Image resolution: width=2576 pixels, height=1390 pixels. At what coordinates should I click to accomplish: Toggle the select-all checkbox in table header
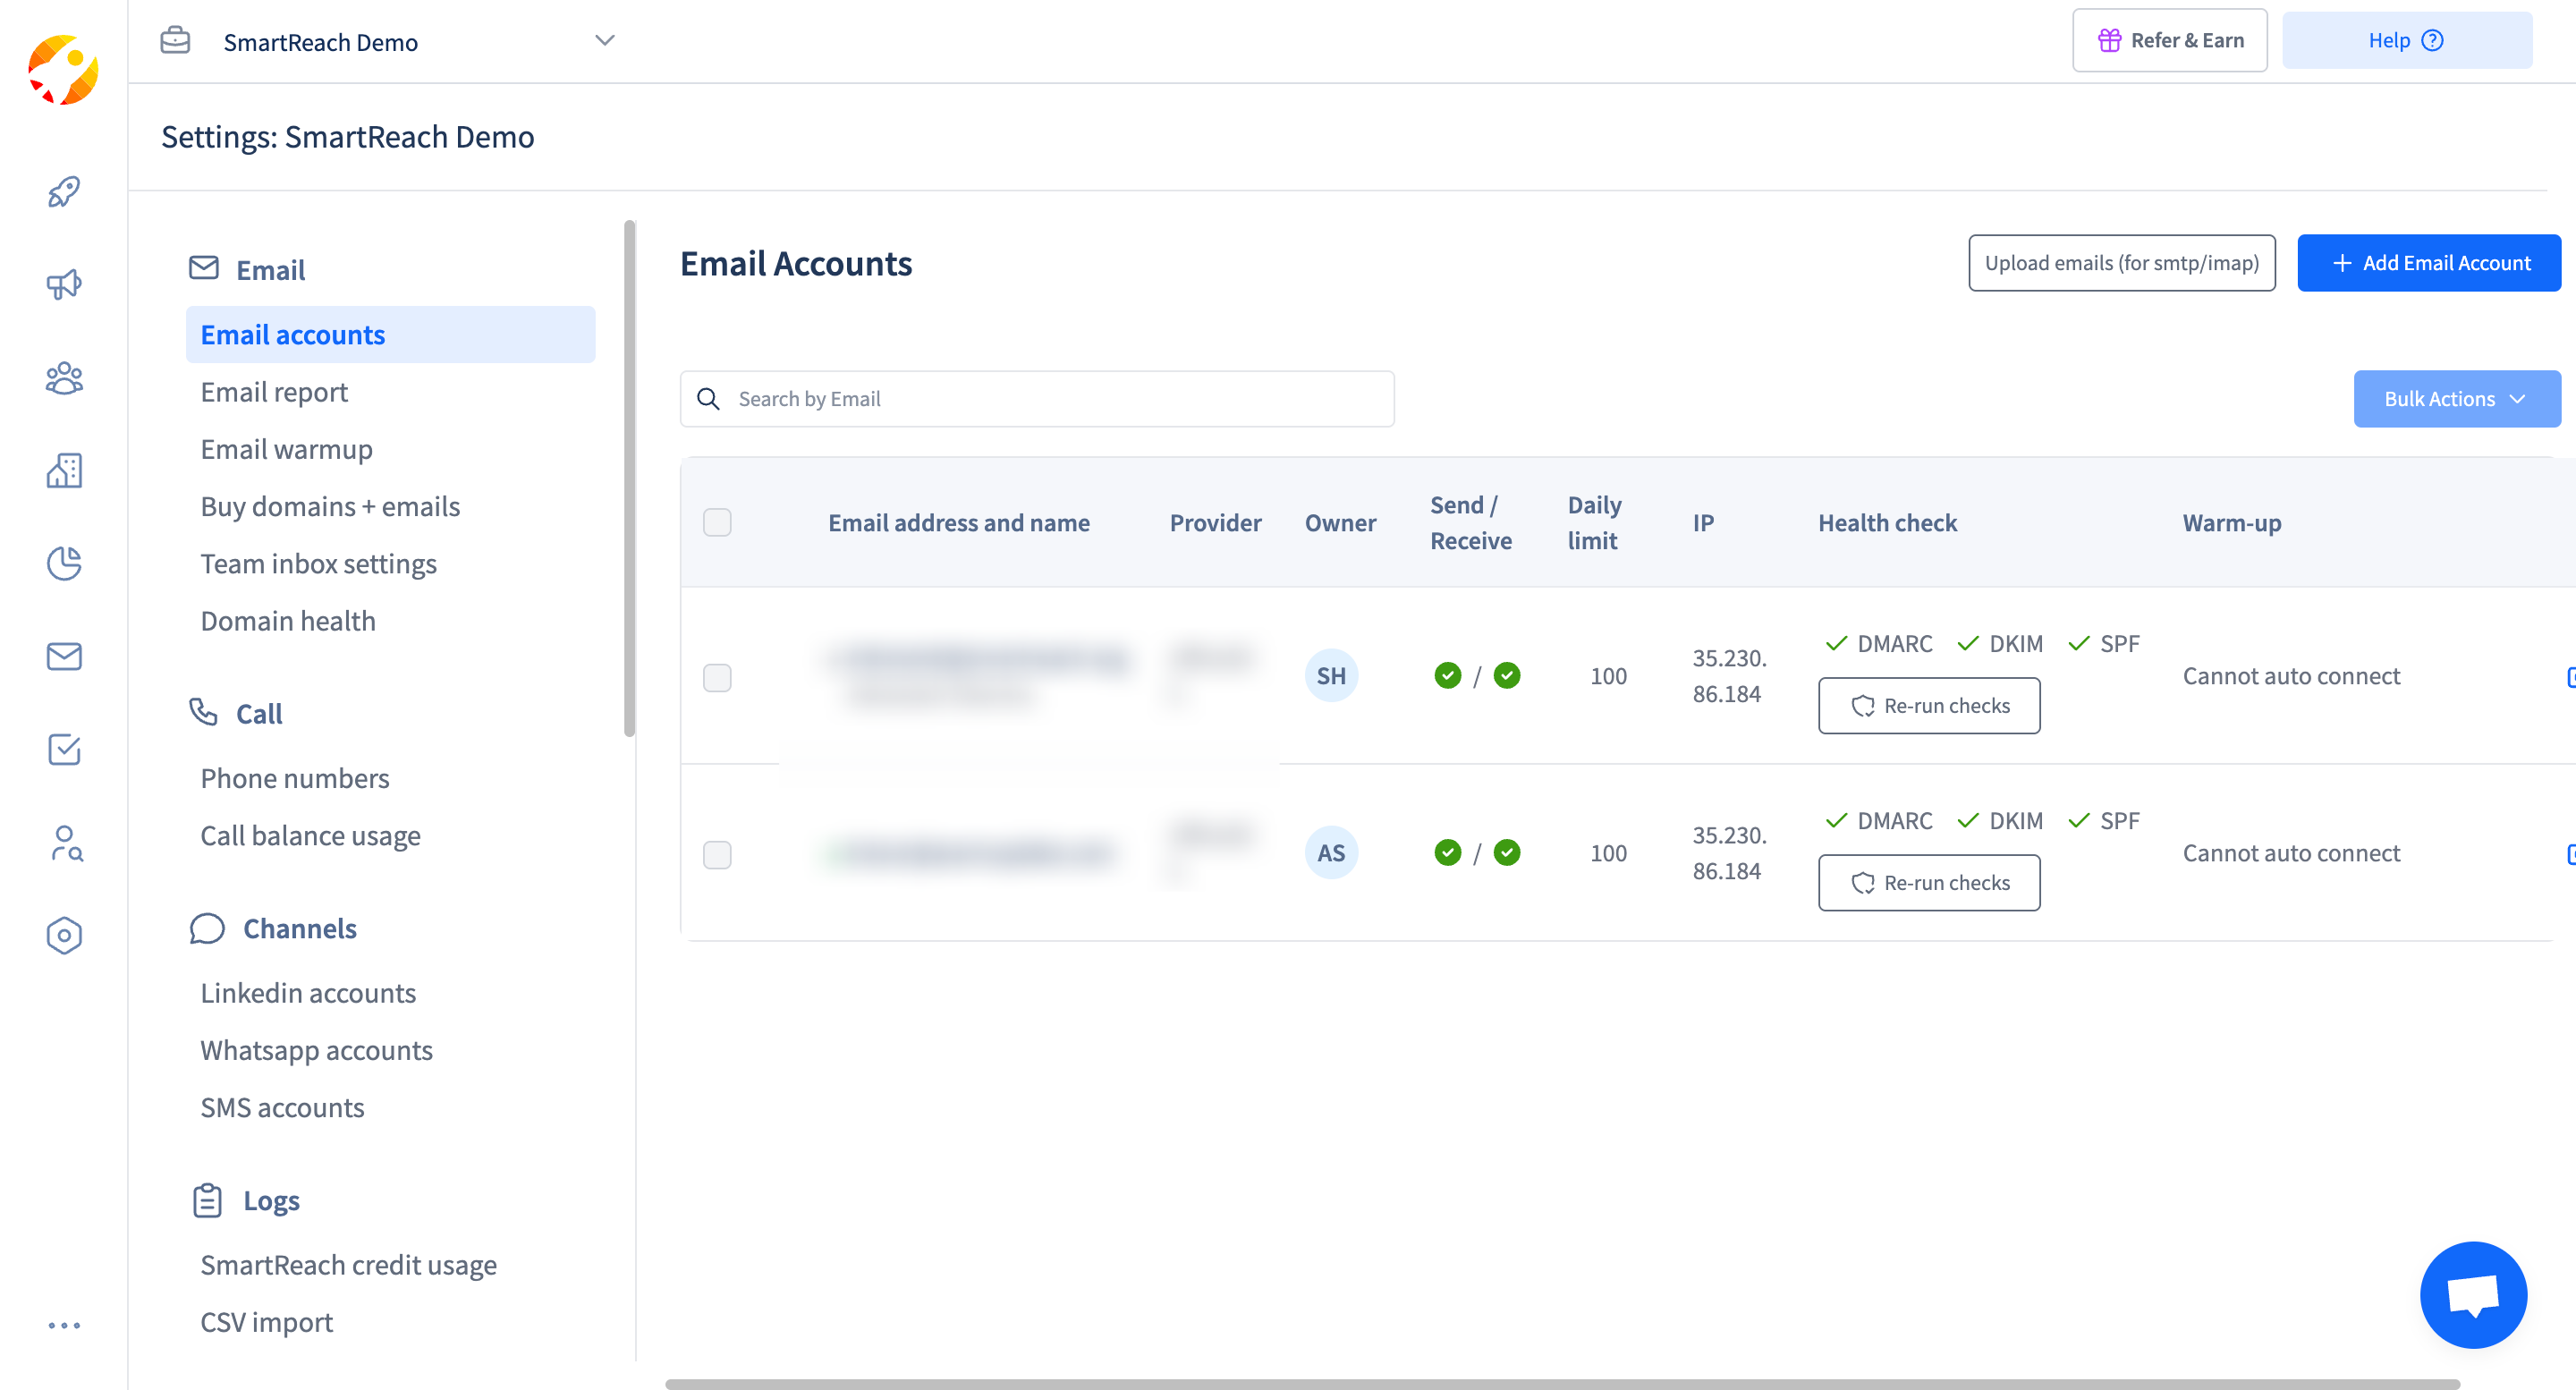(717, 522)
